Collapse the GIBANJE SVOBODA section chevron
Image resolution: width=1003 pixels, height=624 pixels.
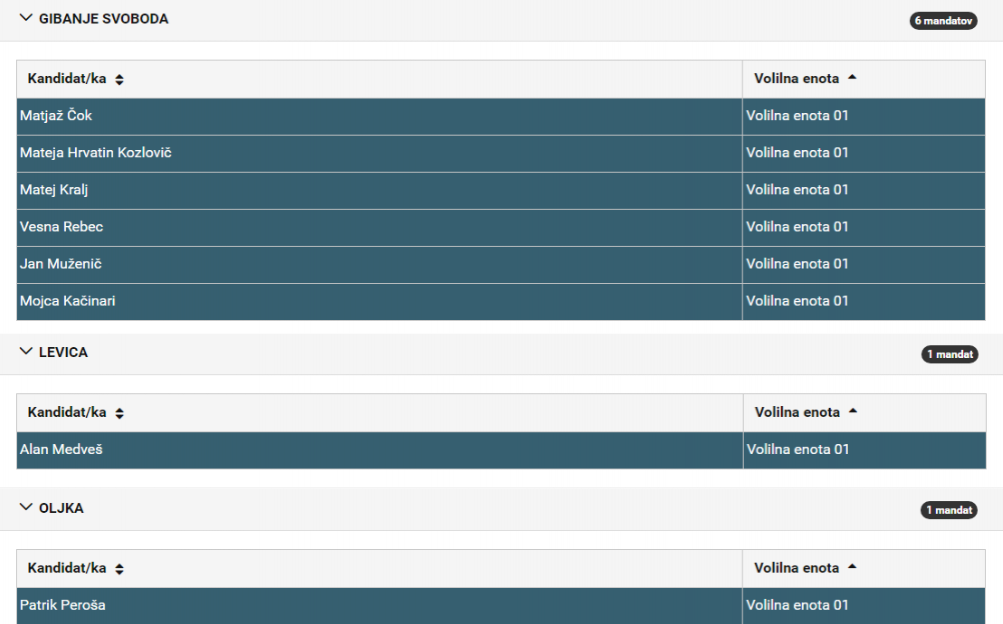[x=26, y=18]
